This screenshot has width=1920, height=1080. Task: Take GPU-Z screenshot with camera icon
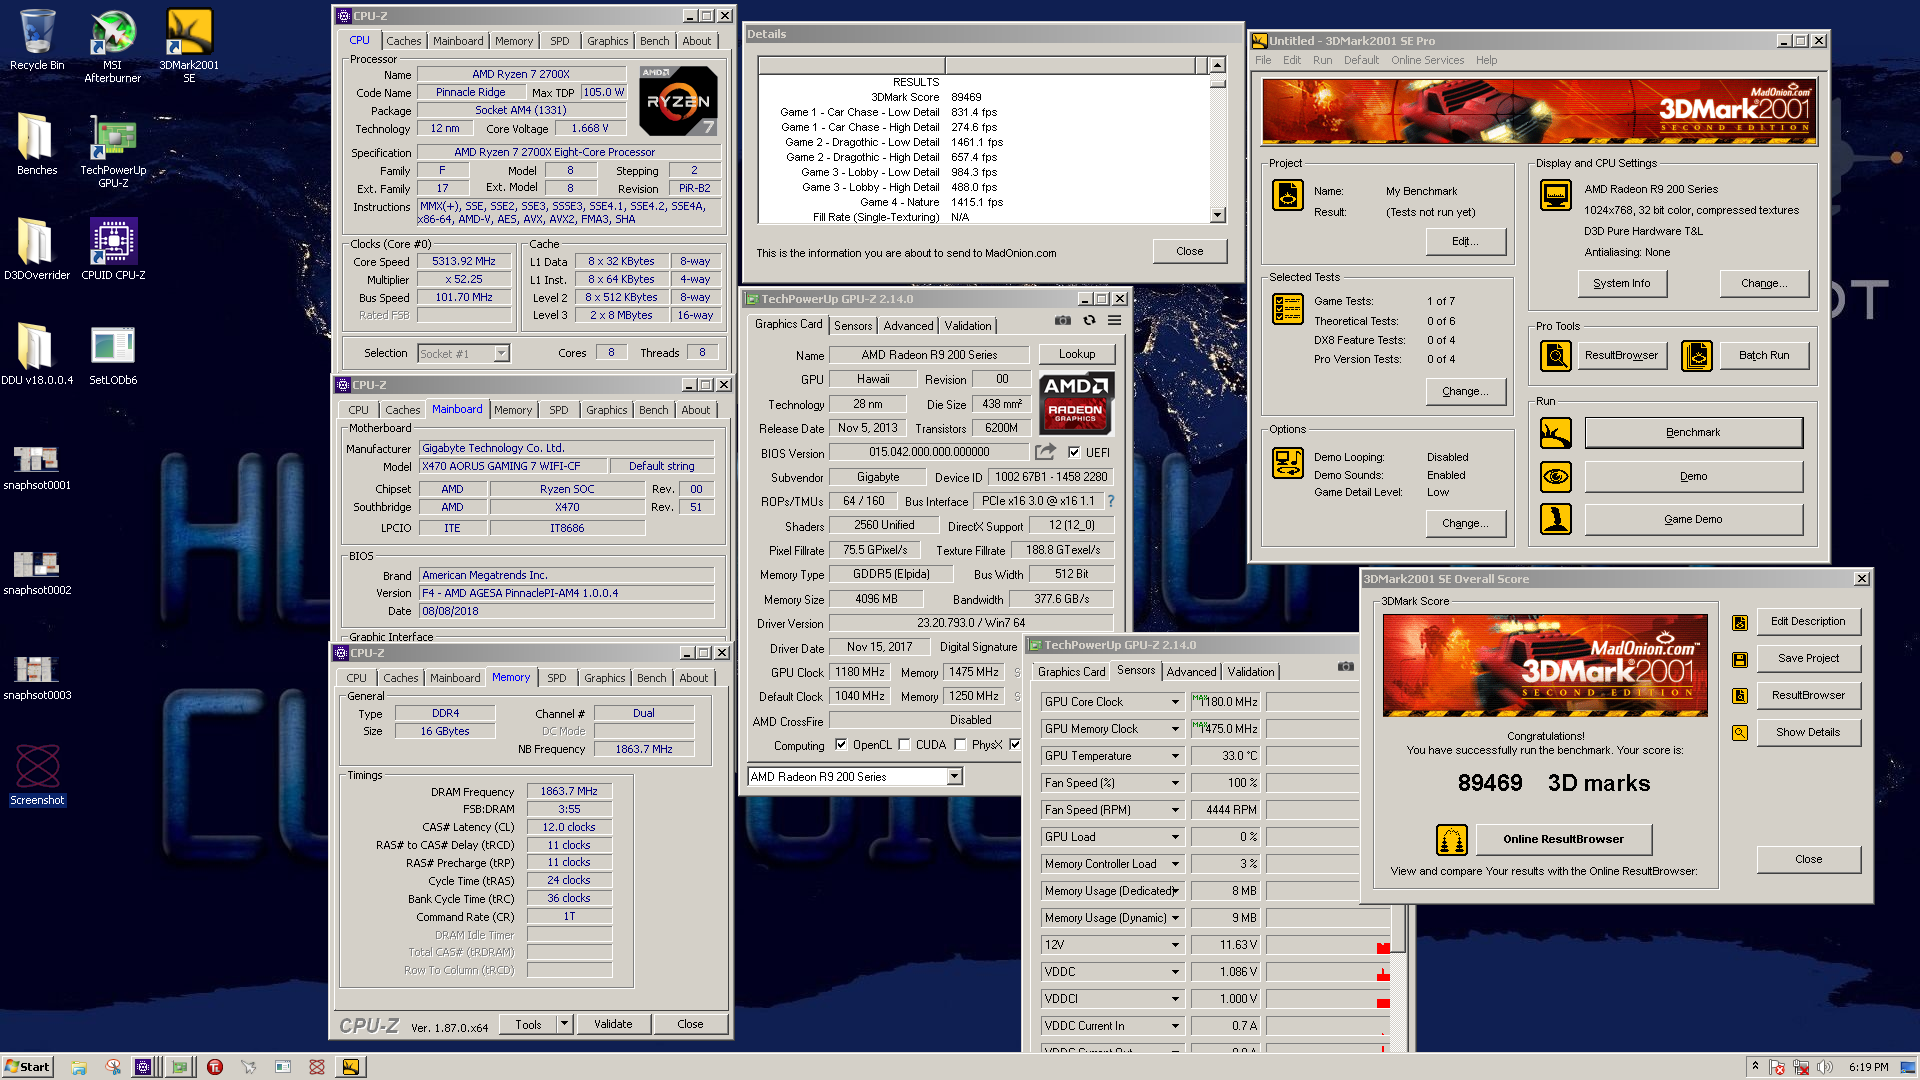tap(1062, 321)
